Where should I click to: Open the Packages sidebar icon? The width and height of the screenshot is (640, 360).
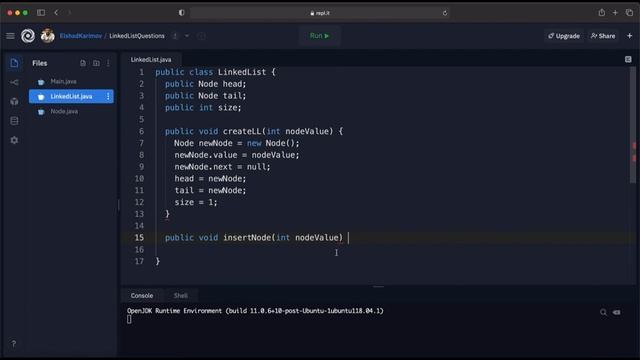click(x=14, y=101)
